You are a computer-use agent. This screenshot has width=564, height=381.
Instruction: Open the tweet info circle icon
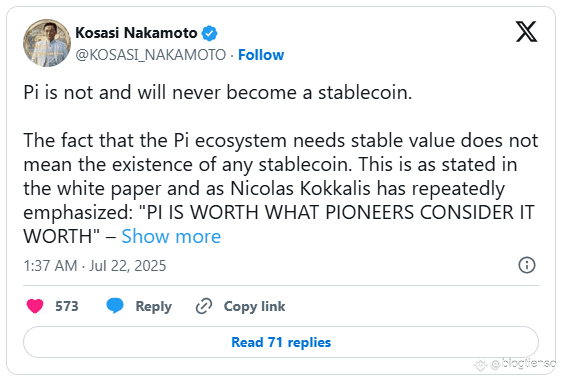527,266
